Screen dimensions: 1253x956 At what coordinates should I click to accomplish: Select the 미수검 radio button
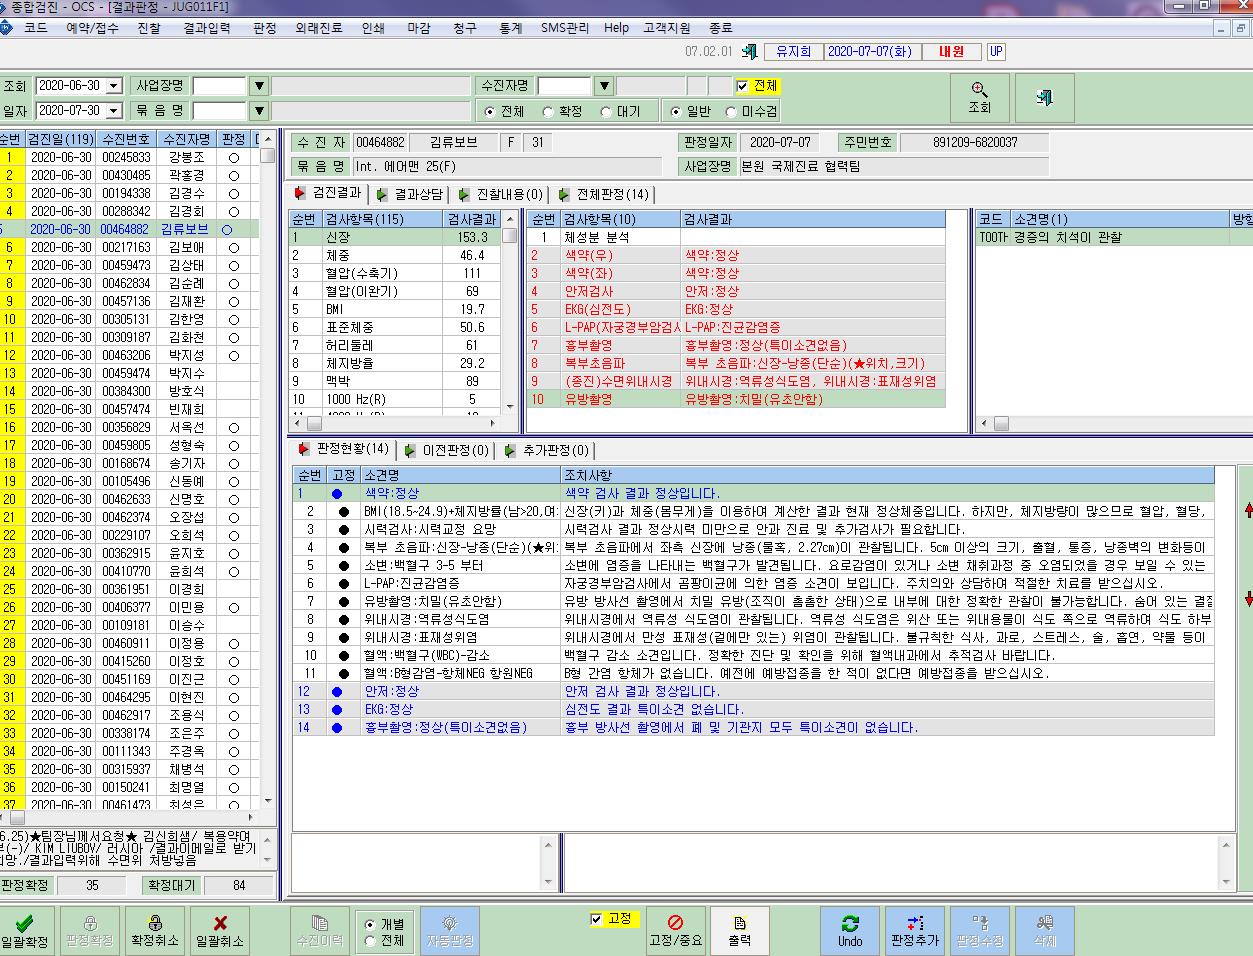(731, 112)
